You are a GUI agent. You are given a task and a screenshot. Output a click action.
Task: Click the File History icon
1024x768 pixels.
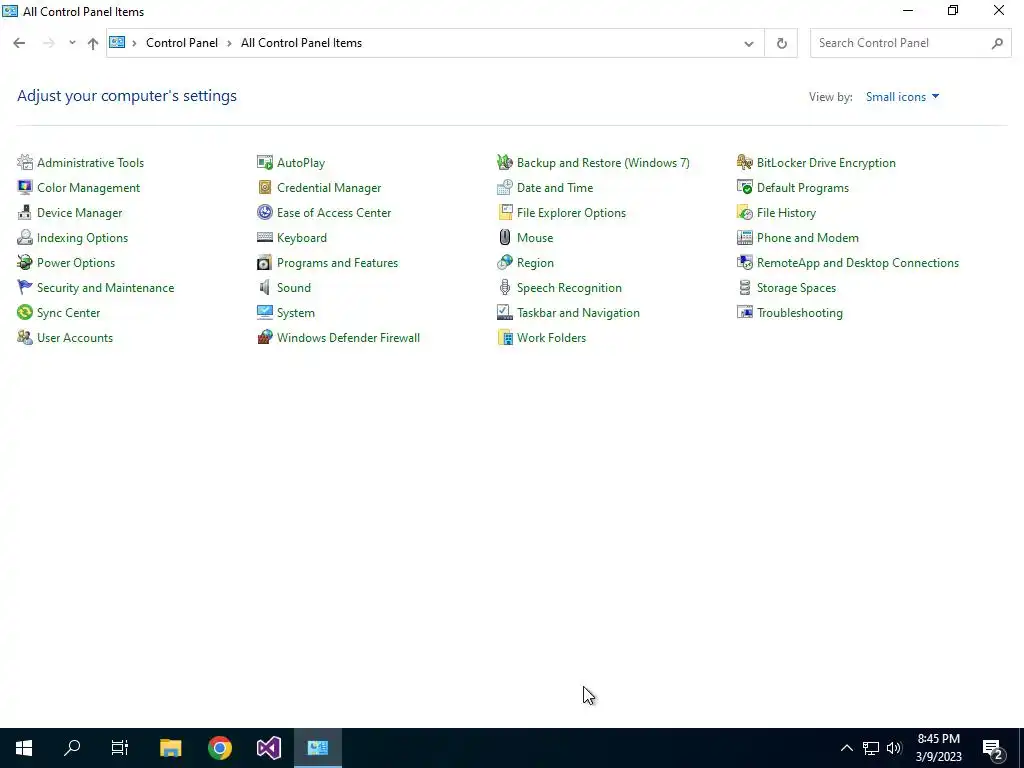pos(744,212)
